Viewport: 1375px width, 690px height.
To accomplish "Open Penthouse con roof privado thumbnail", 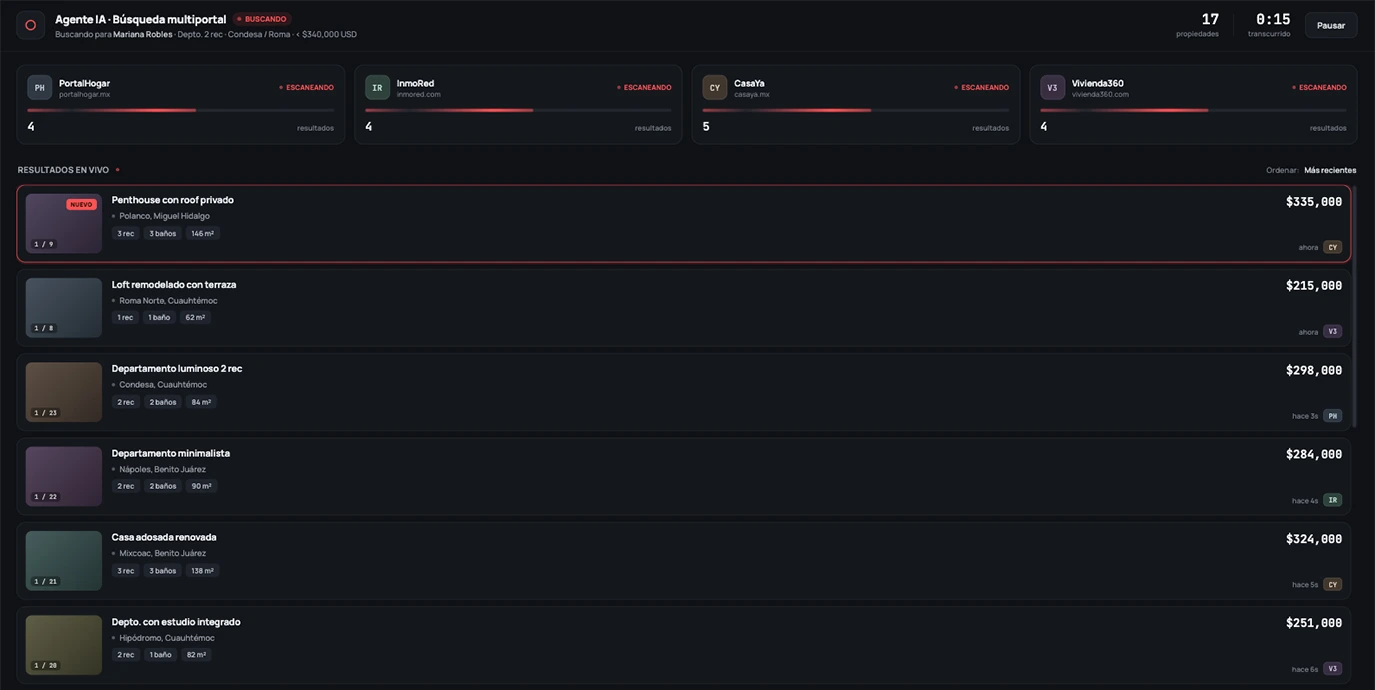I will [64, 223].
